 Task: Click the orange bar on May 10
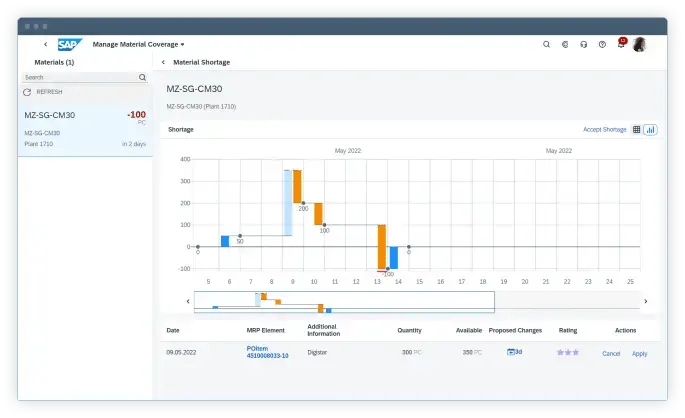(318, 214)
